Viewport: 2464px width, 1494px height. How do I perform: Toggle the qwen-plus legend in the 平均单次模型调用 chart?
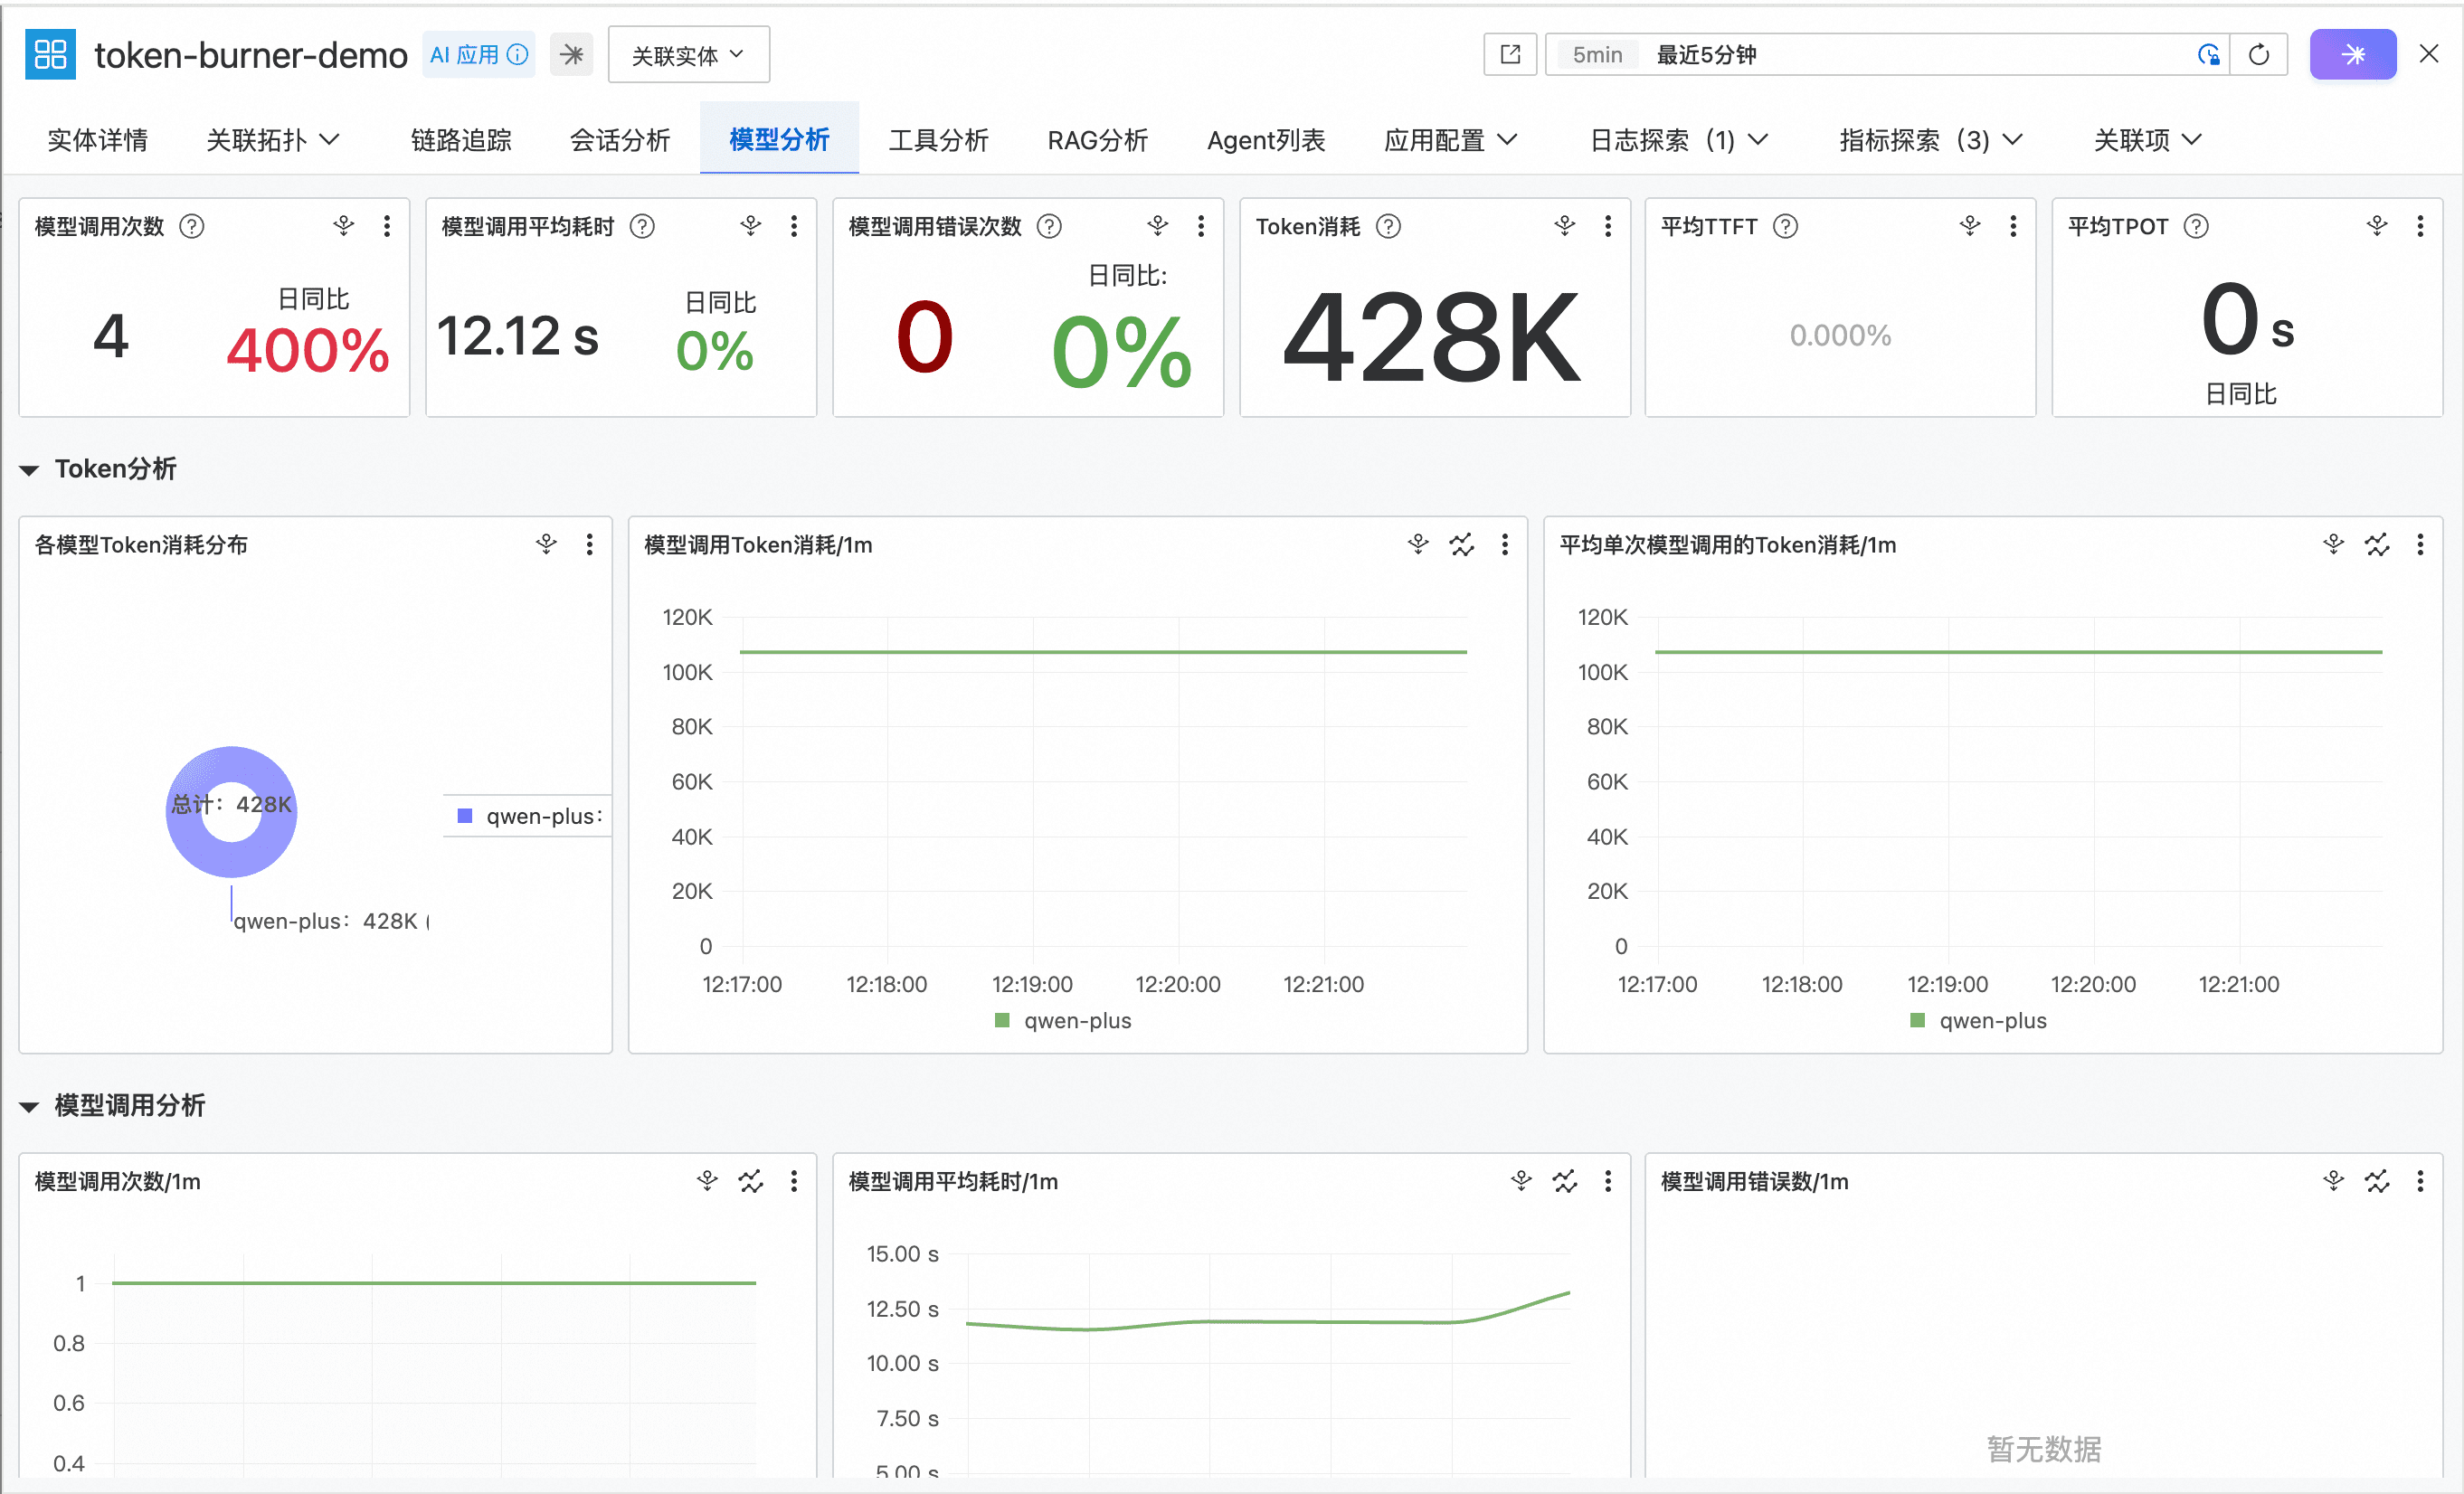(x=1979, y=1021)
